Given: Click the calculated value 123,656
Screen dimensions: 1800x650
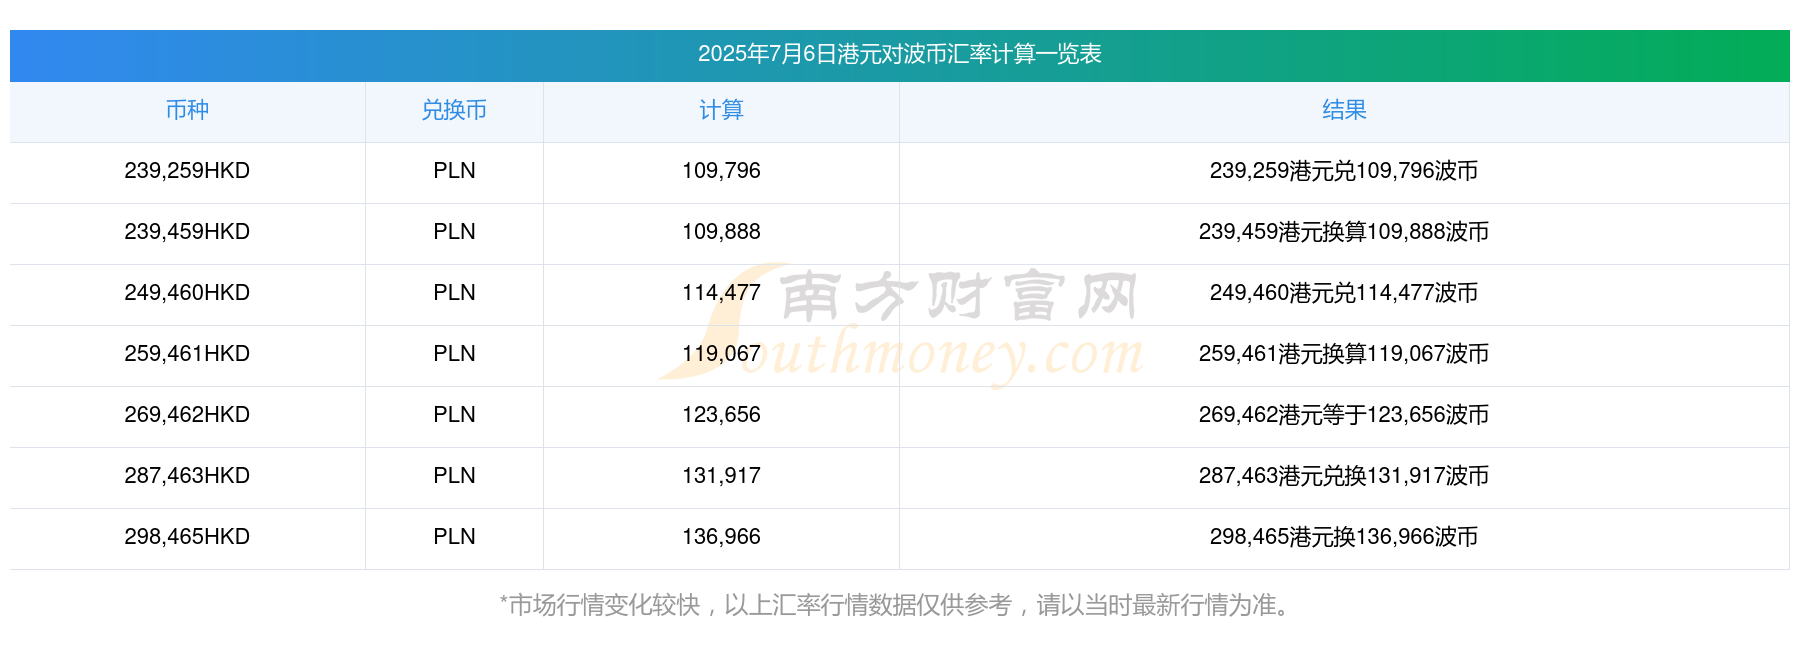Looking at the screenshot, I should [721, 415].
